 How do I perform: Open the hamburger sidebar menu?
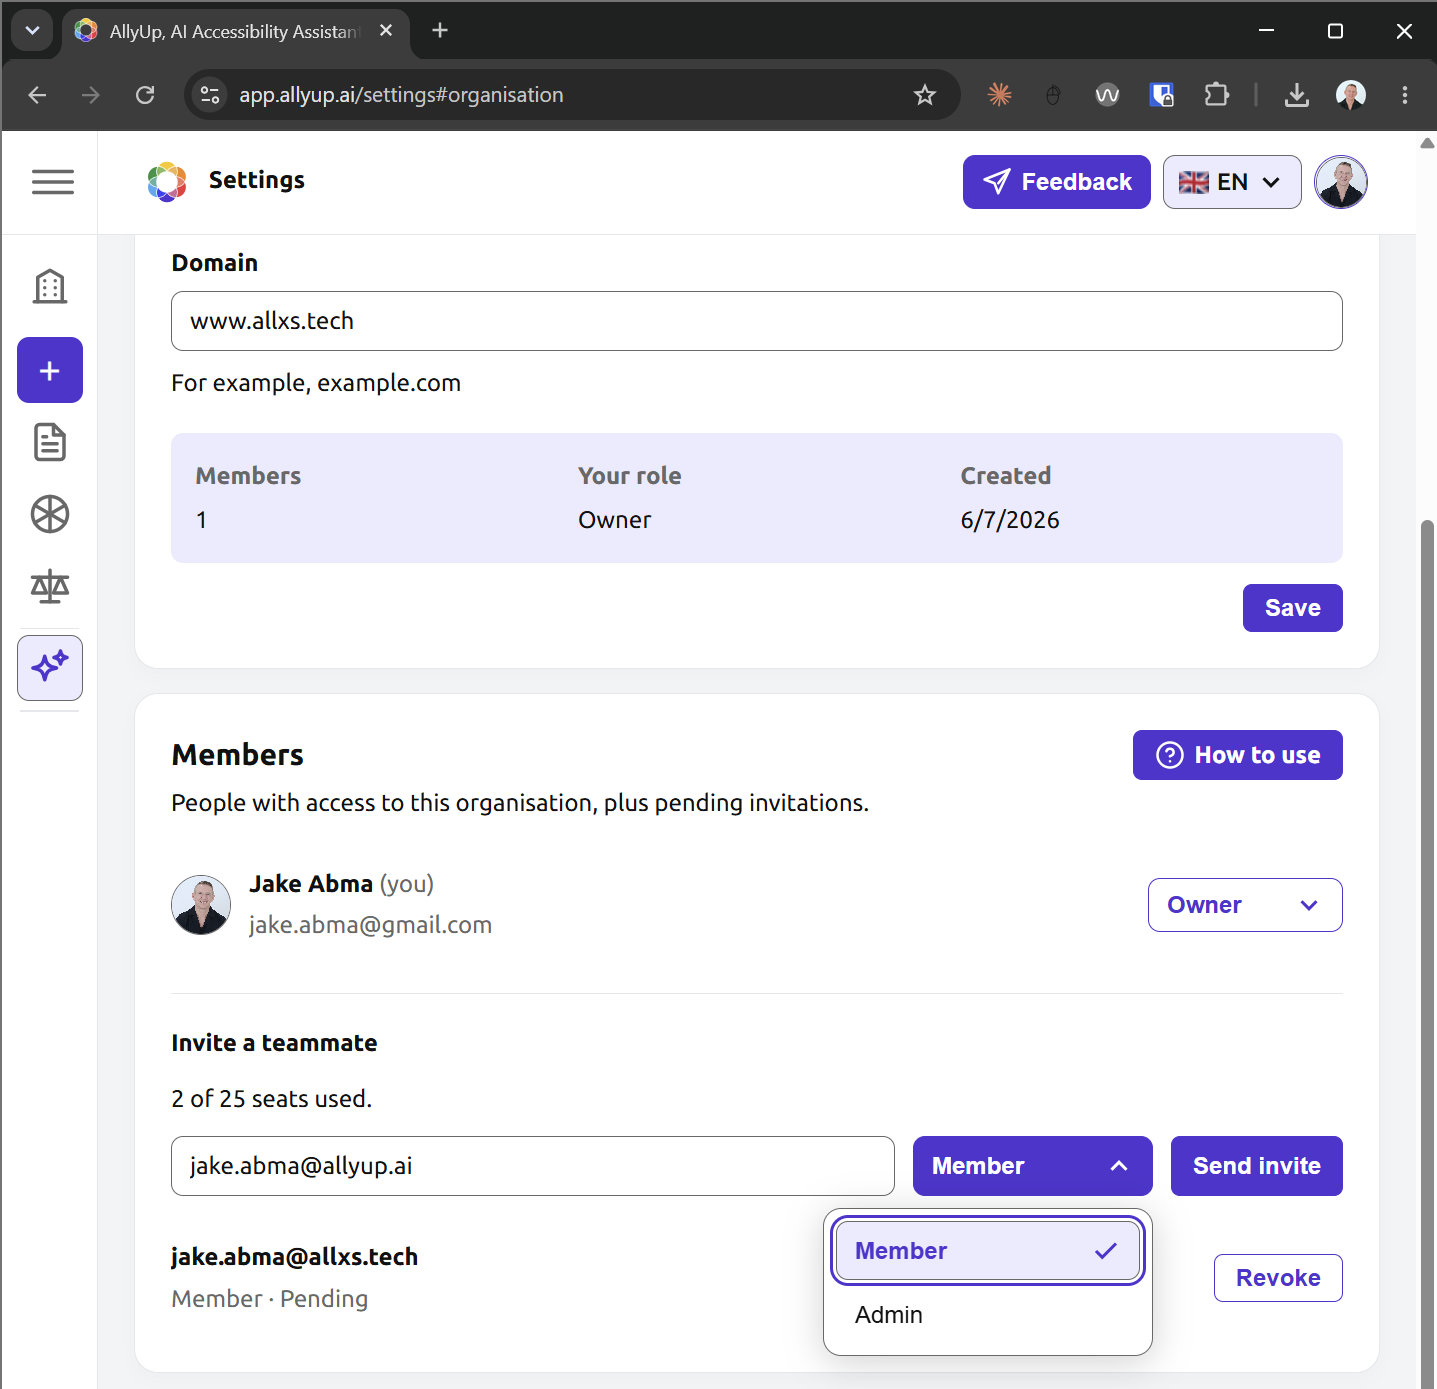[x=52, y=182]
